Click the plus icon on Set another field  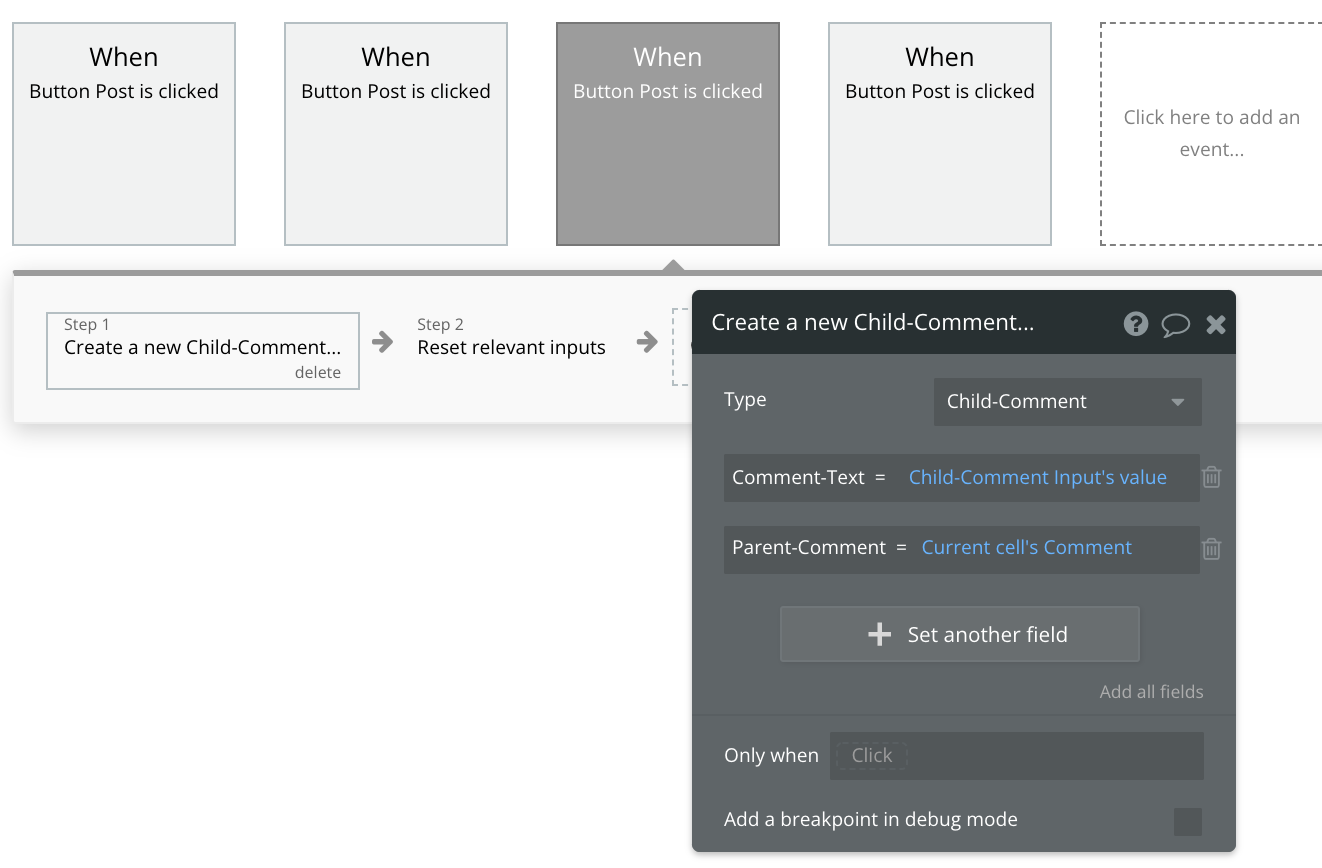pos(879,634)
